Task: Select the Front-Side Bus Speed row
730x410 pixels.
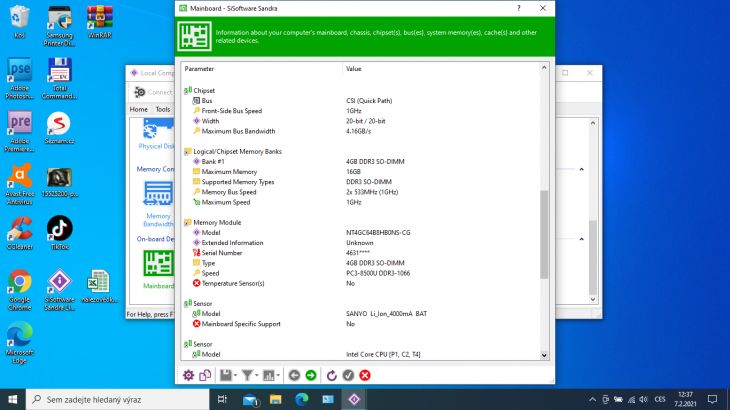Action: (231, 111)
